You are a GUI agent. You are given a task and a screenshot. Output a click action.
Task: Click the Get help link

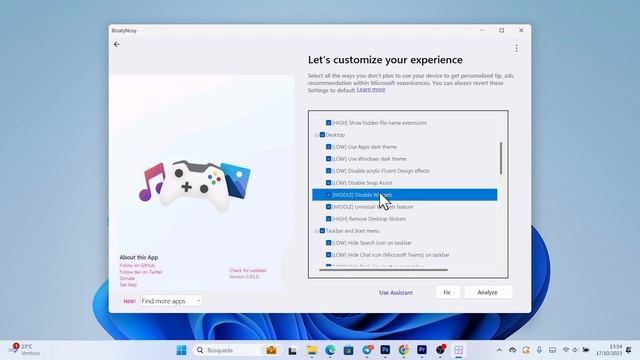(128, 285)
